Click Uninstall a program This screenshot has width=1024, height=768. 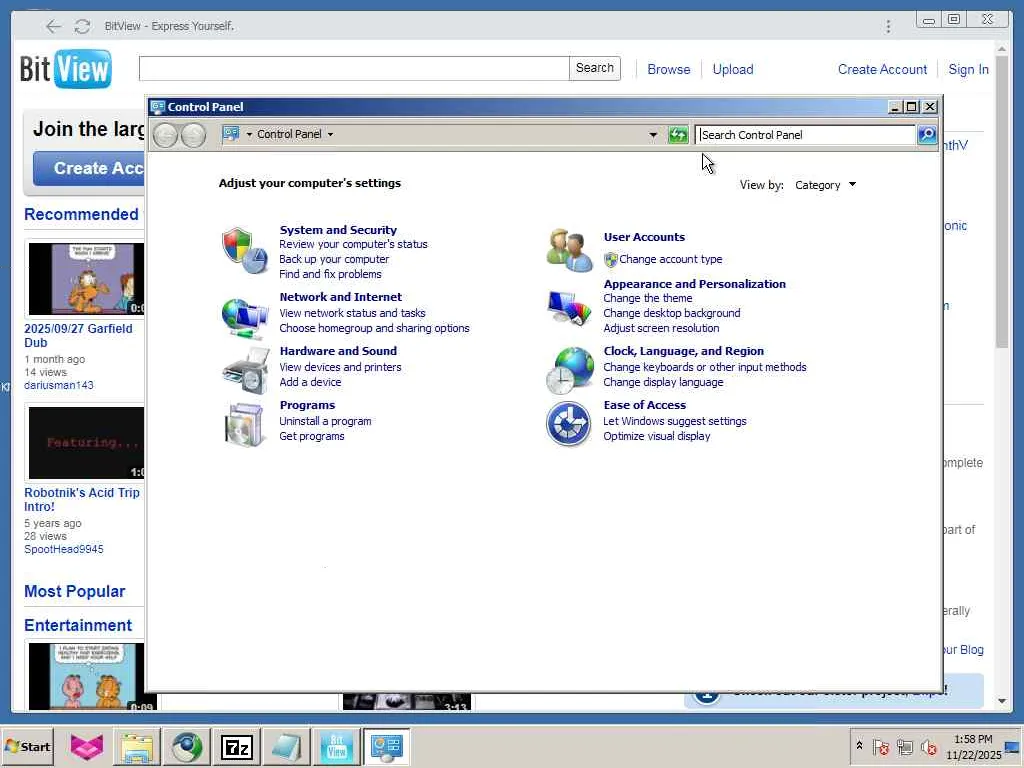coord(325,421)
